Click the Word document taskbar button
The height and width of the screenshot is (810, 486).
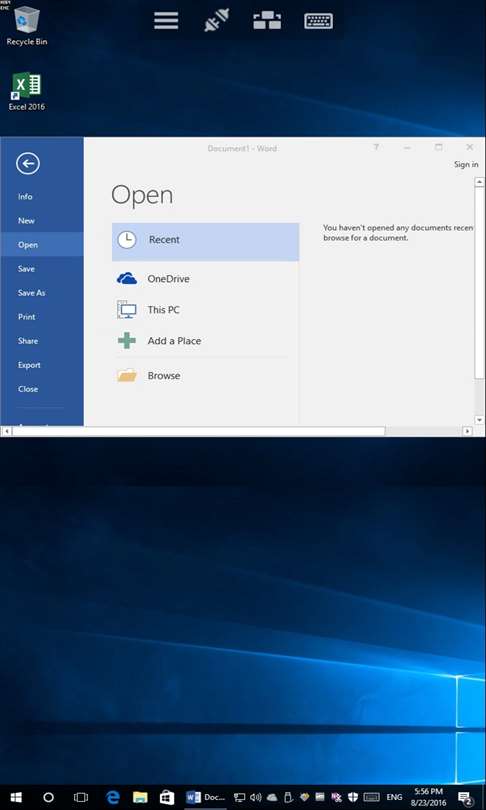coord(206,797)
